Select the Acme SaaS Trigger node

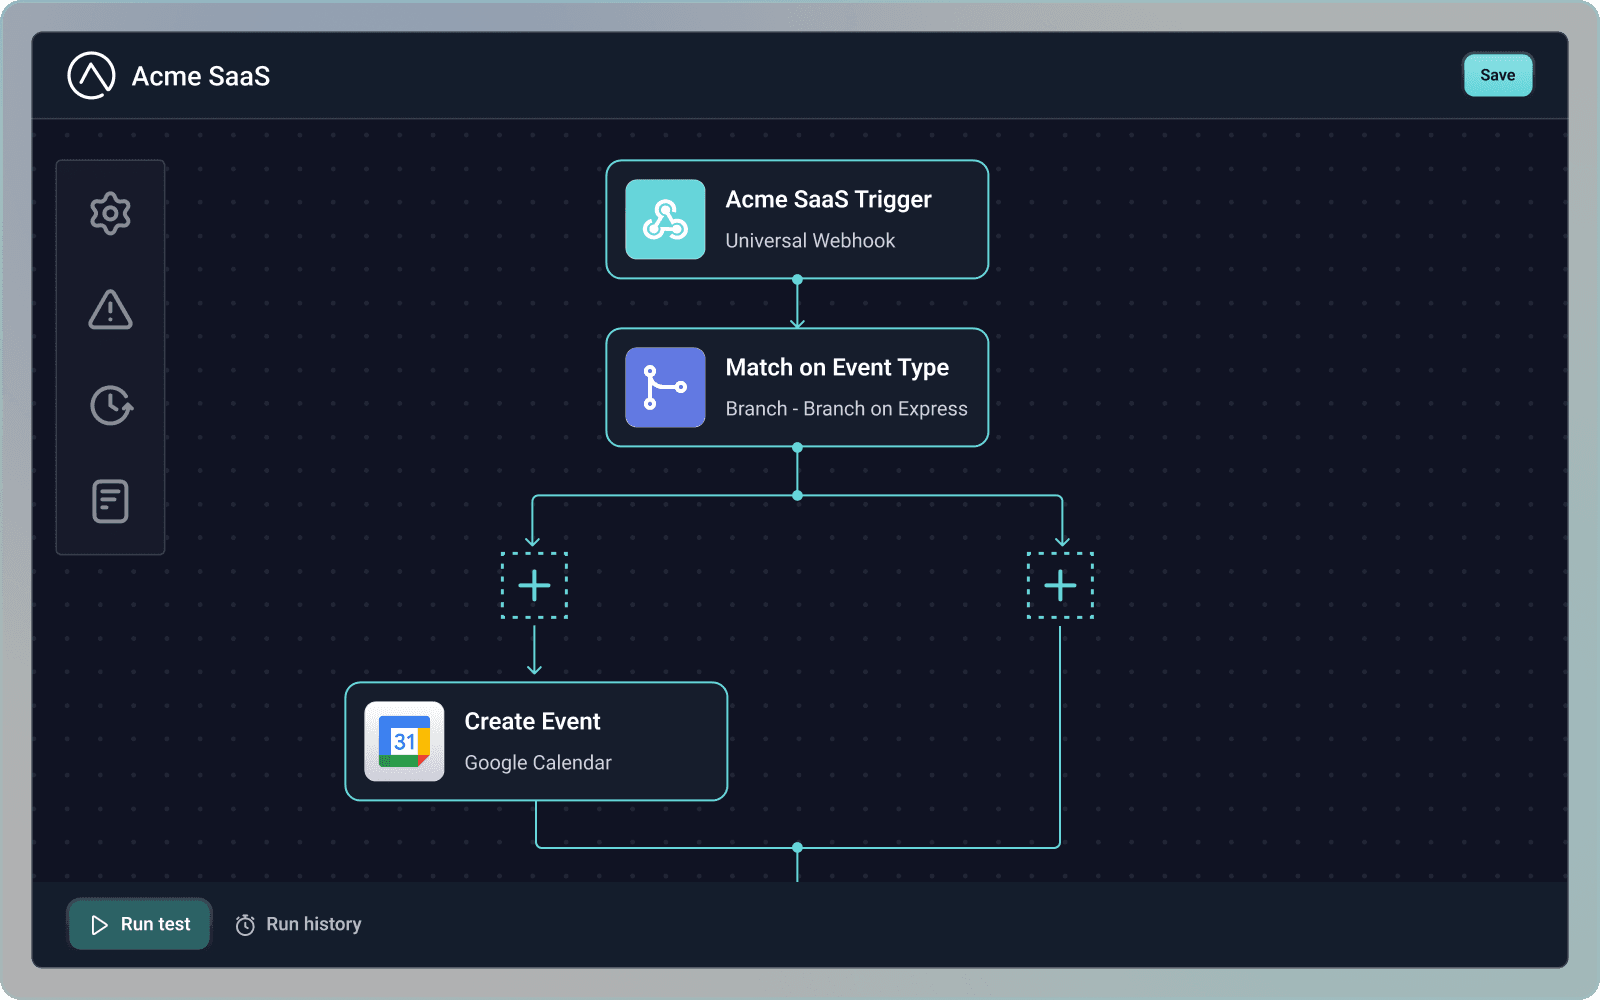(797, 219)
